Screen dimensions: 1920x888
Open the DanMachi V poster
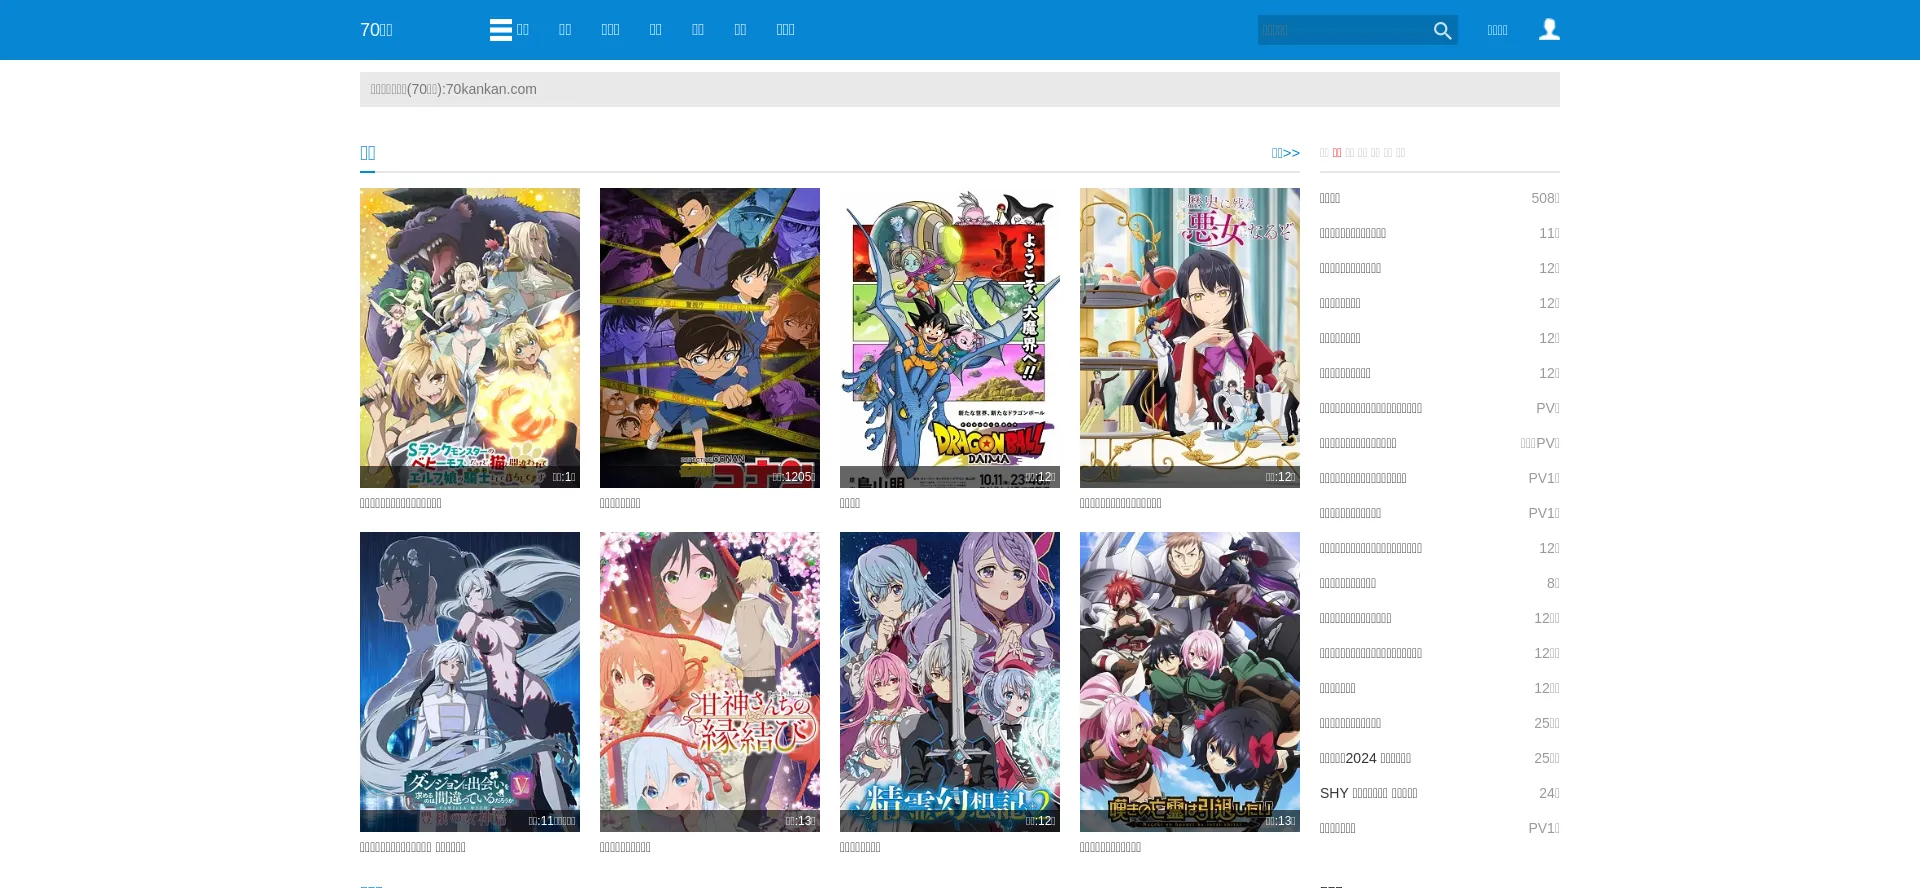[x=470, y=682]
